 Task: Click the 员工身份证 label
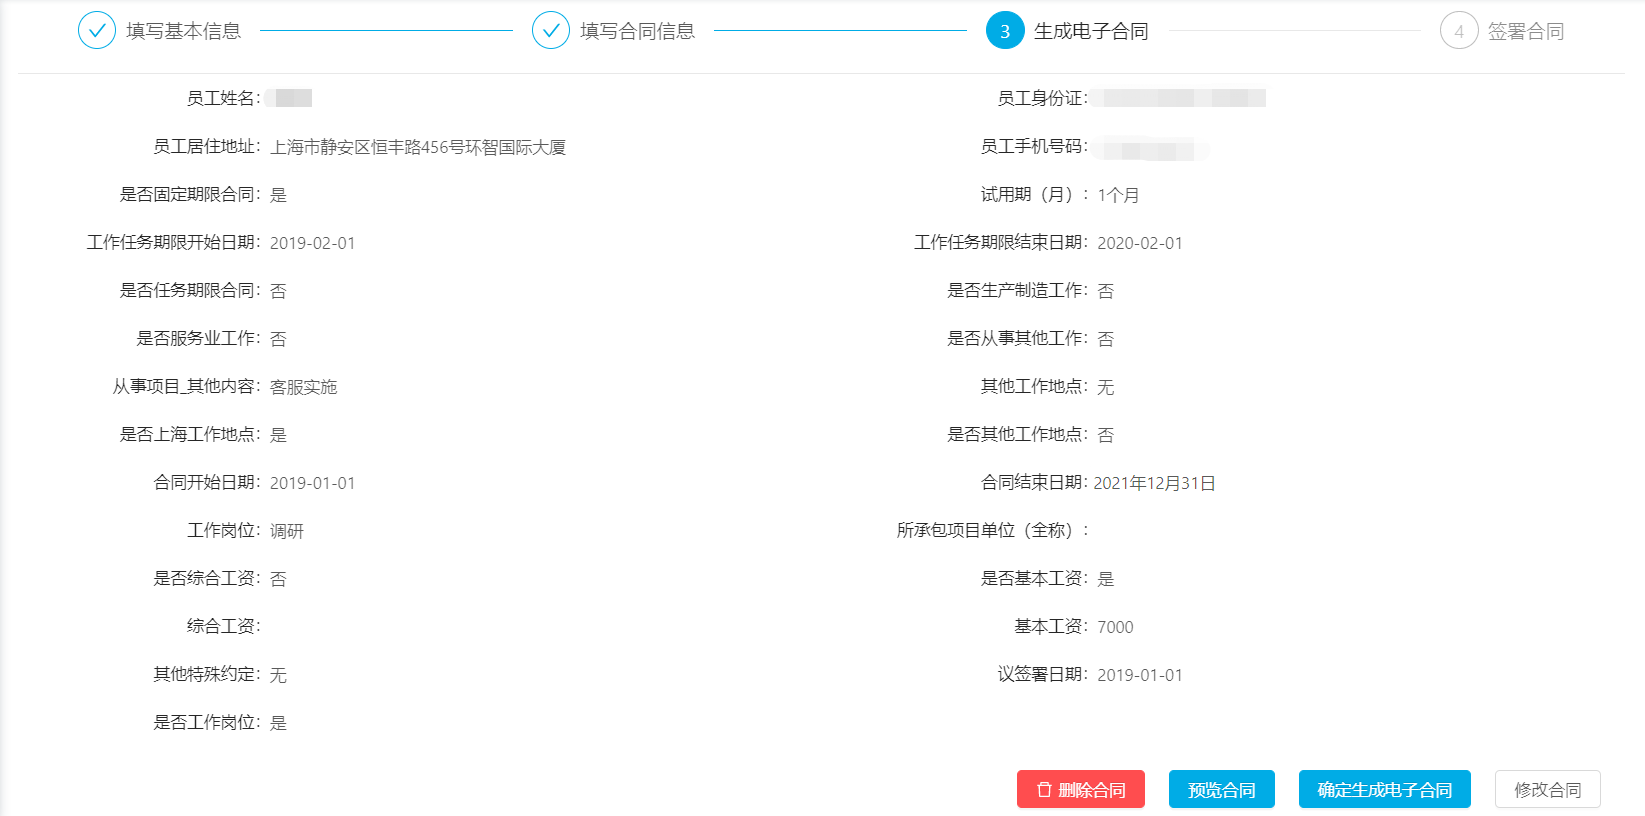pyautogui.click(x=1043, y=98)
